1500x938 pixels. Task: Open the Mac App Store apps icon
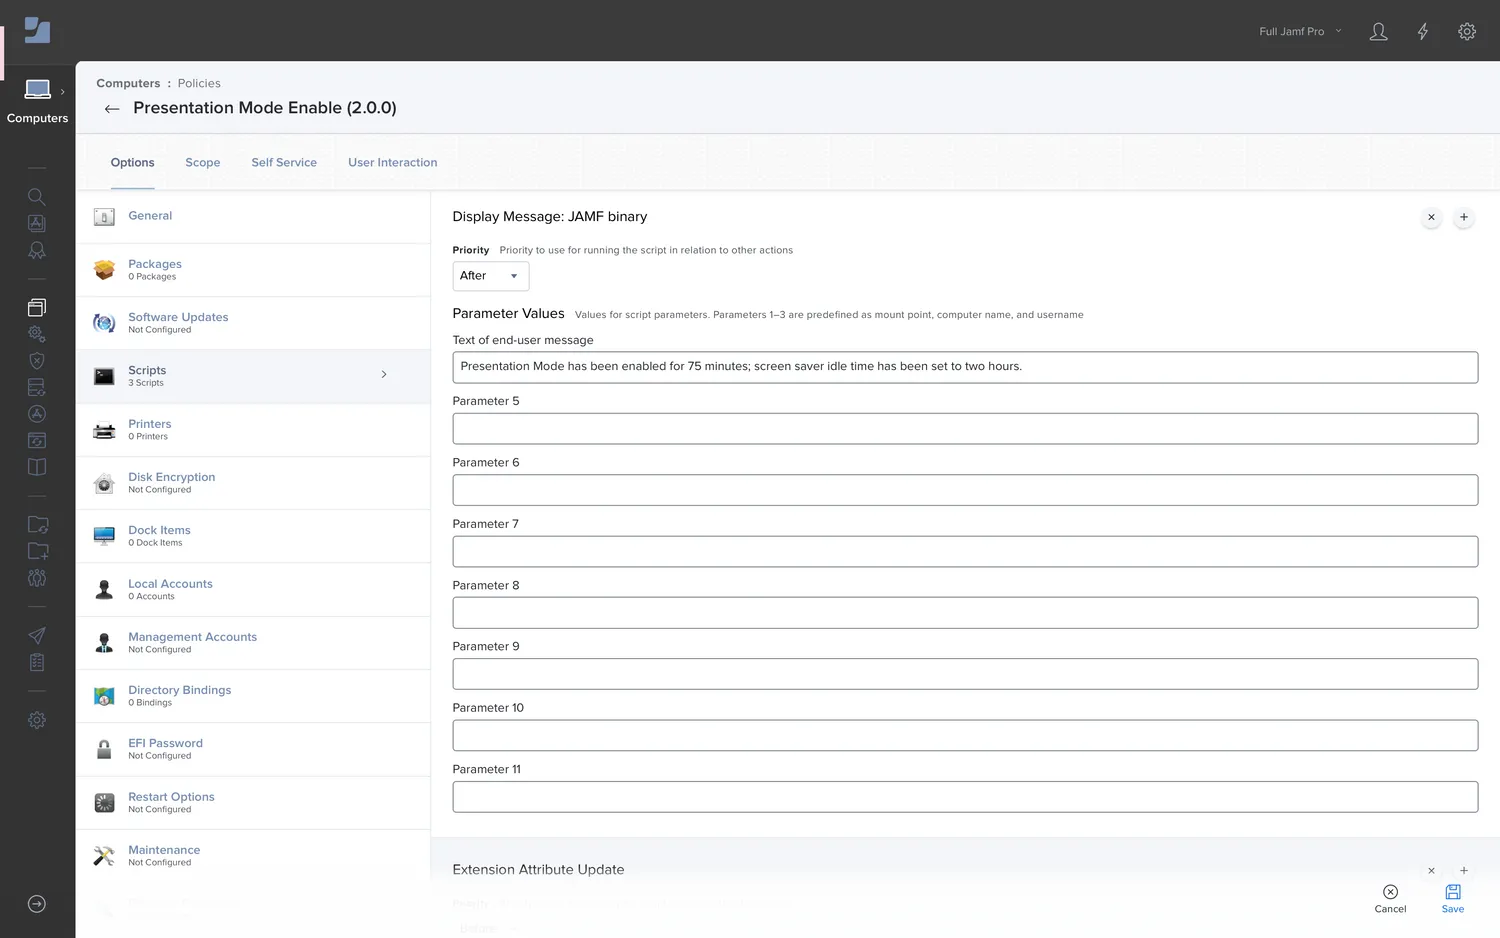[x=37, y=414]
